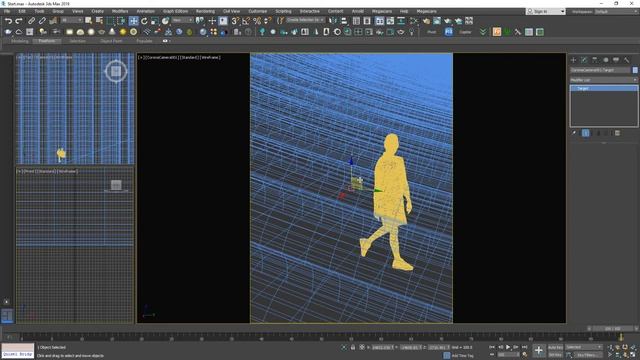
Task: Toggle Percent Snap on the main toolbar
Action: pos(257,21)
